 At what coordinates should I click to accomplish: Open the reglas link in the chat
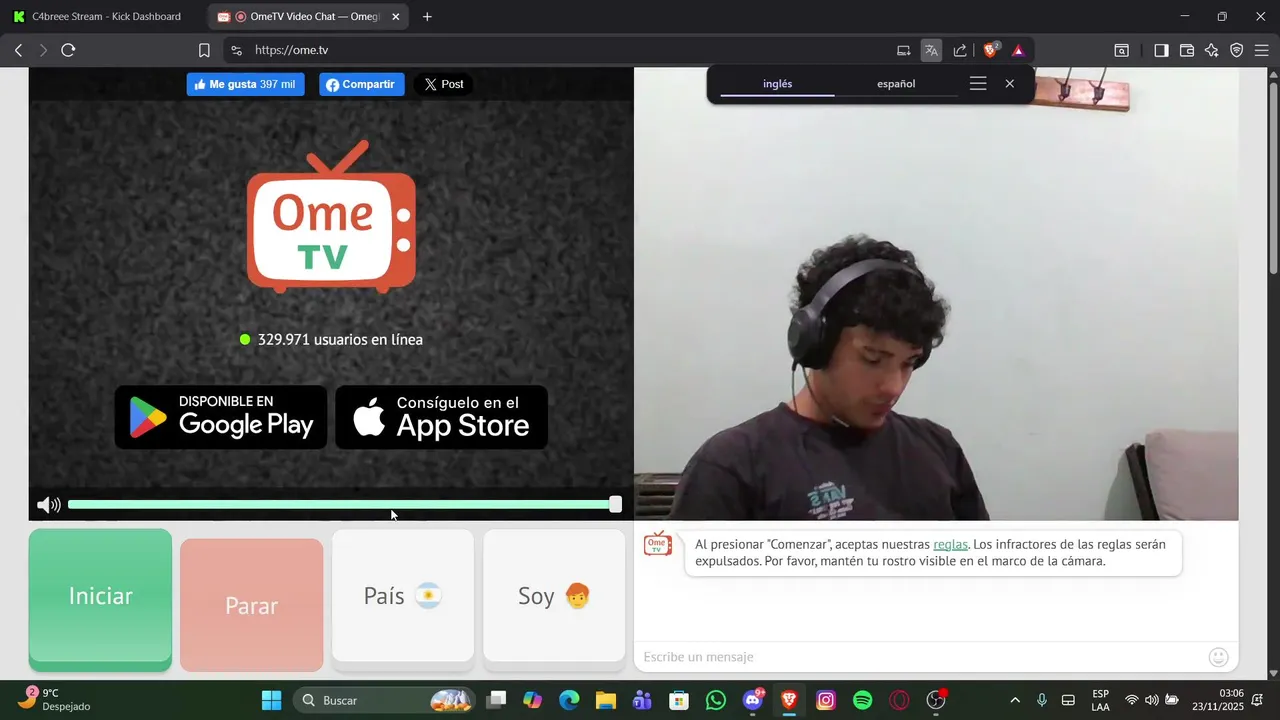tap(950, 545)
